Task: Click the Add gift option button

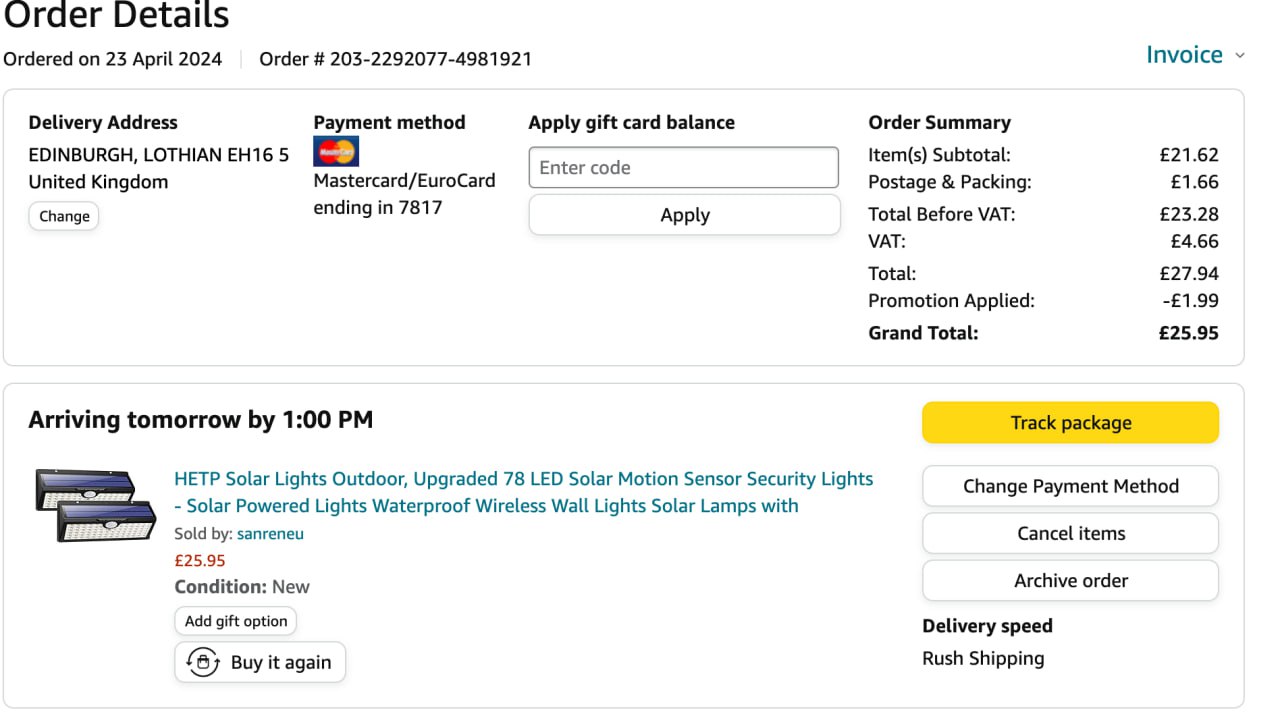Action: point(235,621)
